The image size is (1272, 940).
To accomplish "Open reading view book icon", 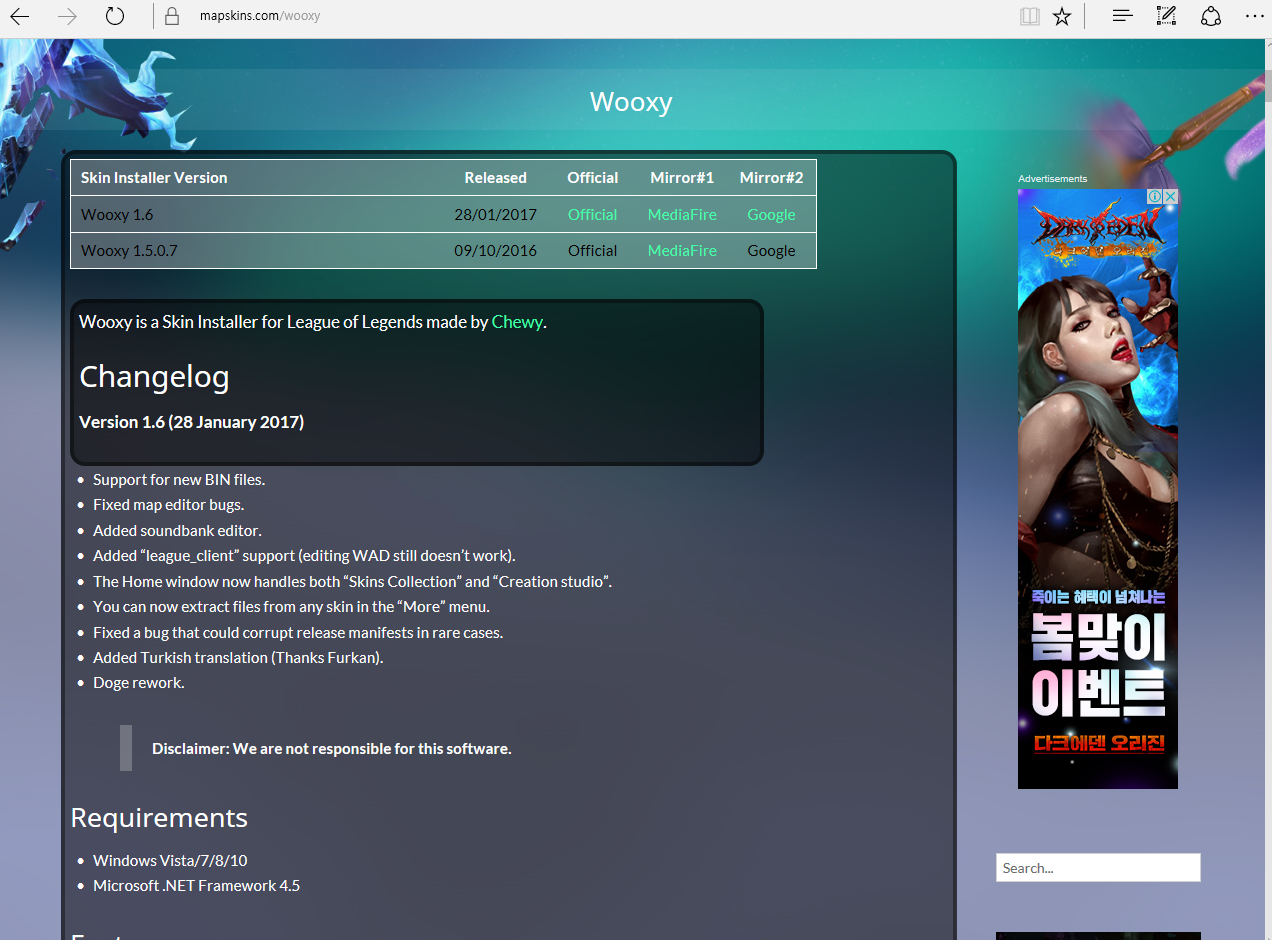I will (1030, 16).
